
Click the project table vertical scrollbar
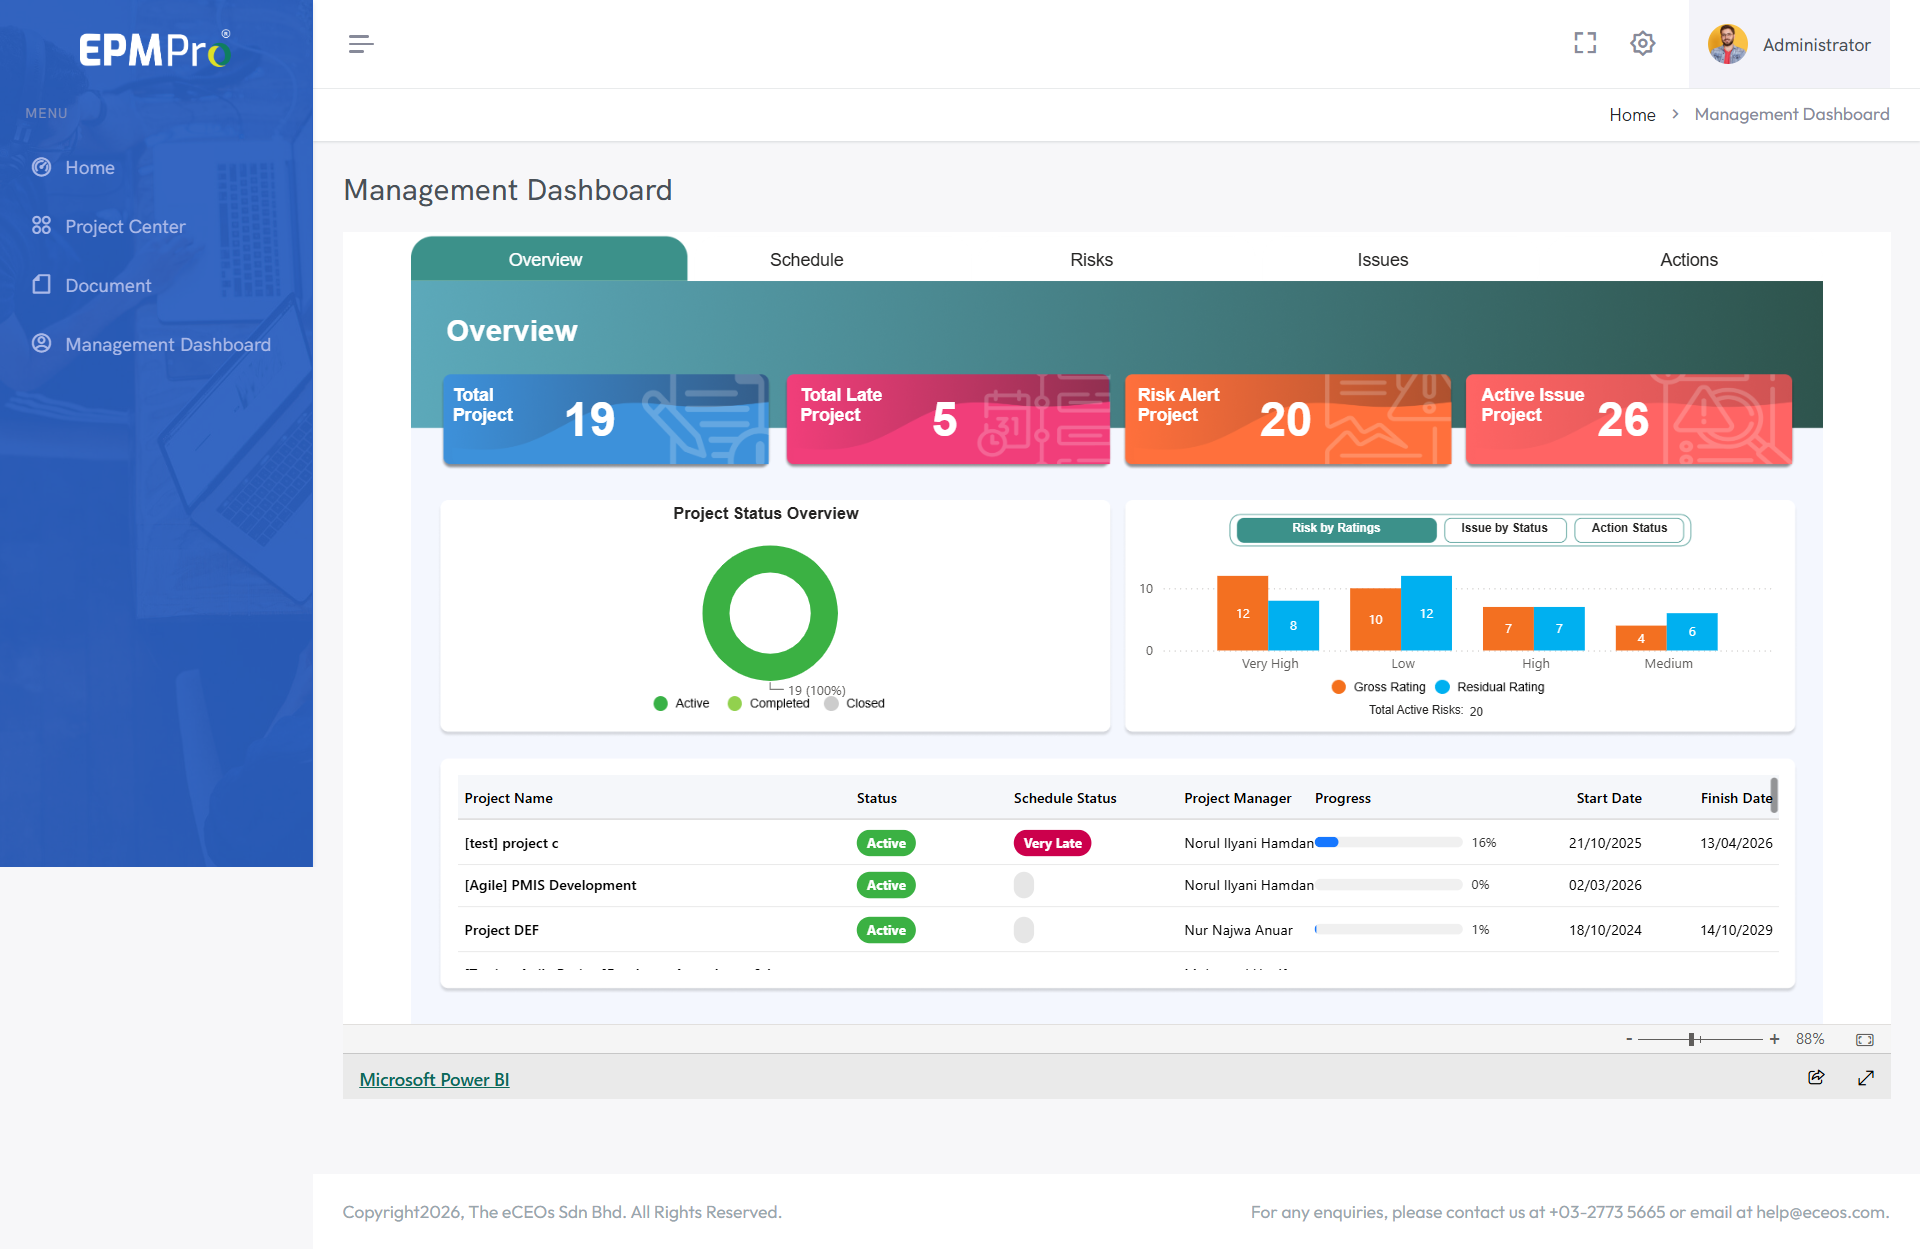pyautogui.click(x=1774, y=795)
